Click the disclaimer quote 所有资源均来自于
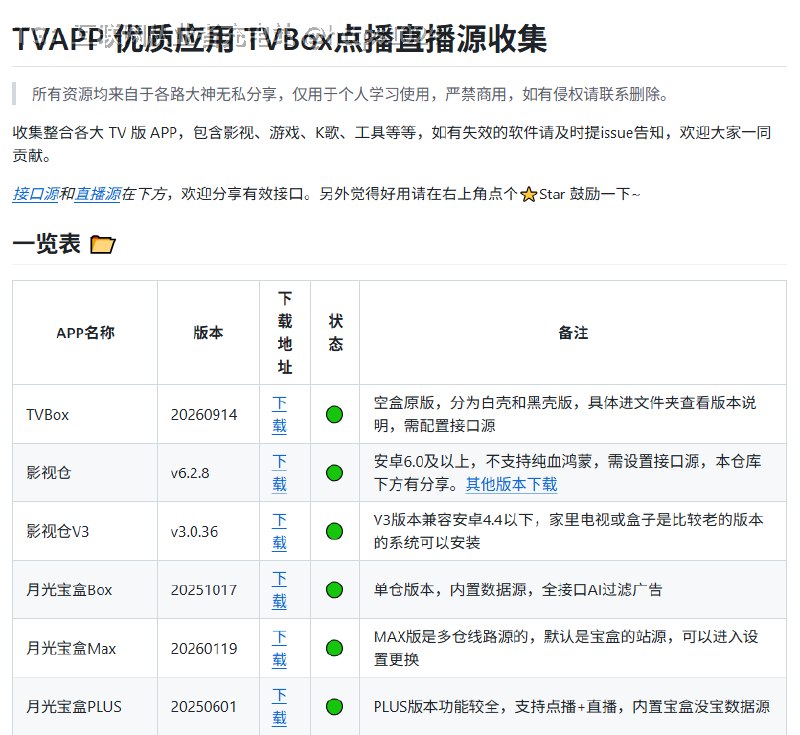This screenshot has height=735, width=800. (351, 94)
